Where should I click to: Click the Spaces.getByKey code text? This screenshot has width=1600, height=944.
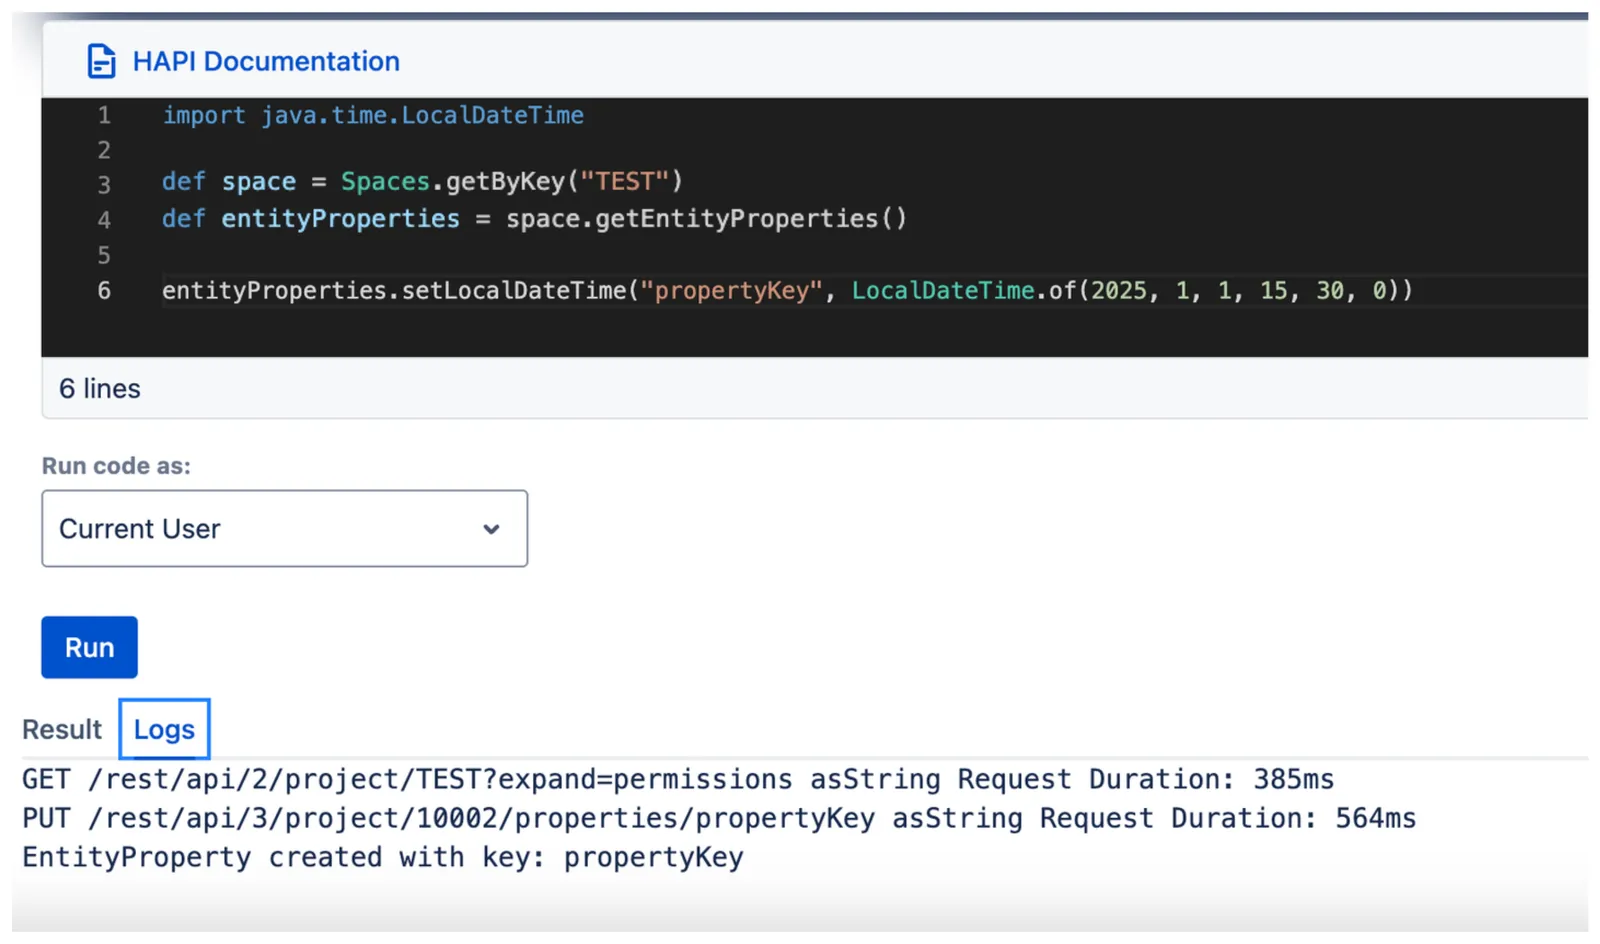(x=453, y=181)
